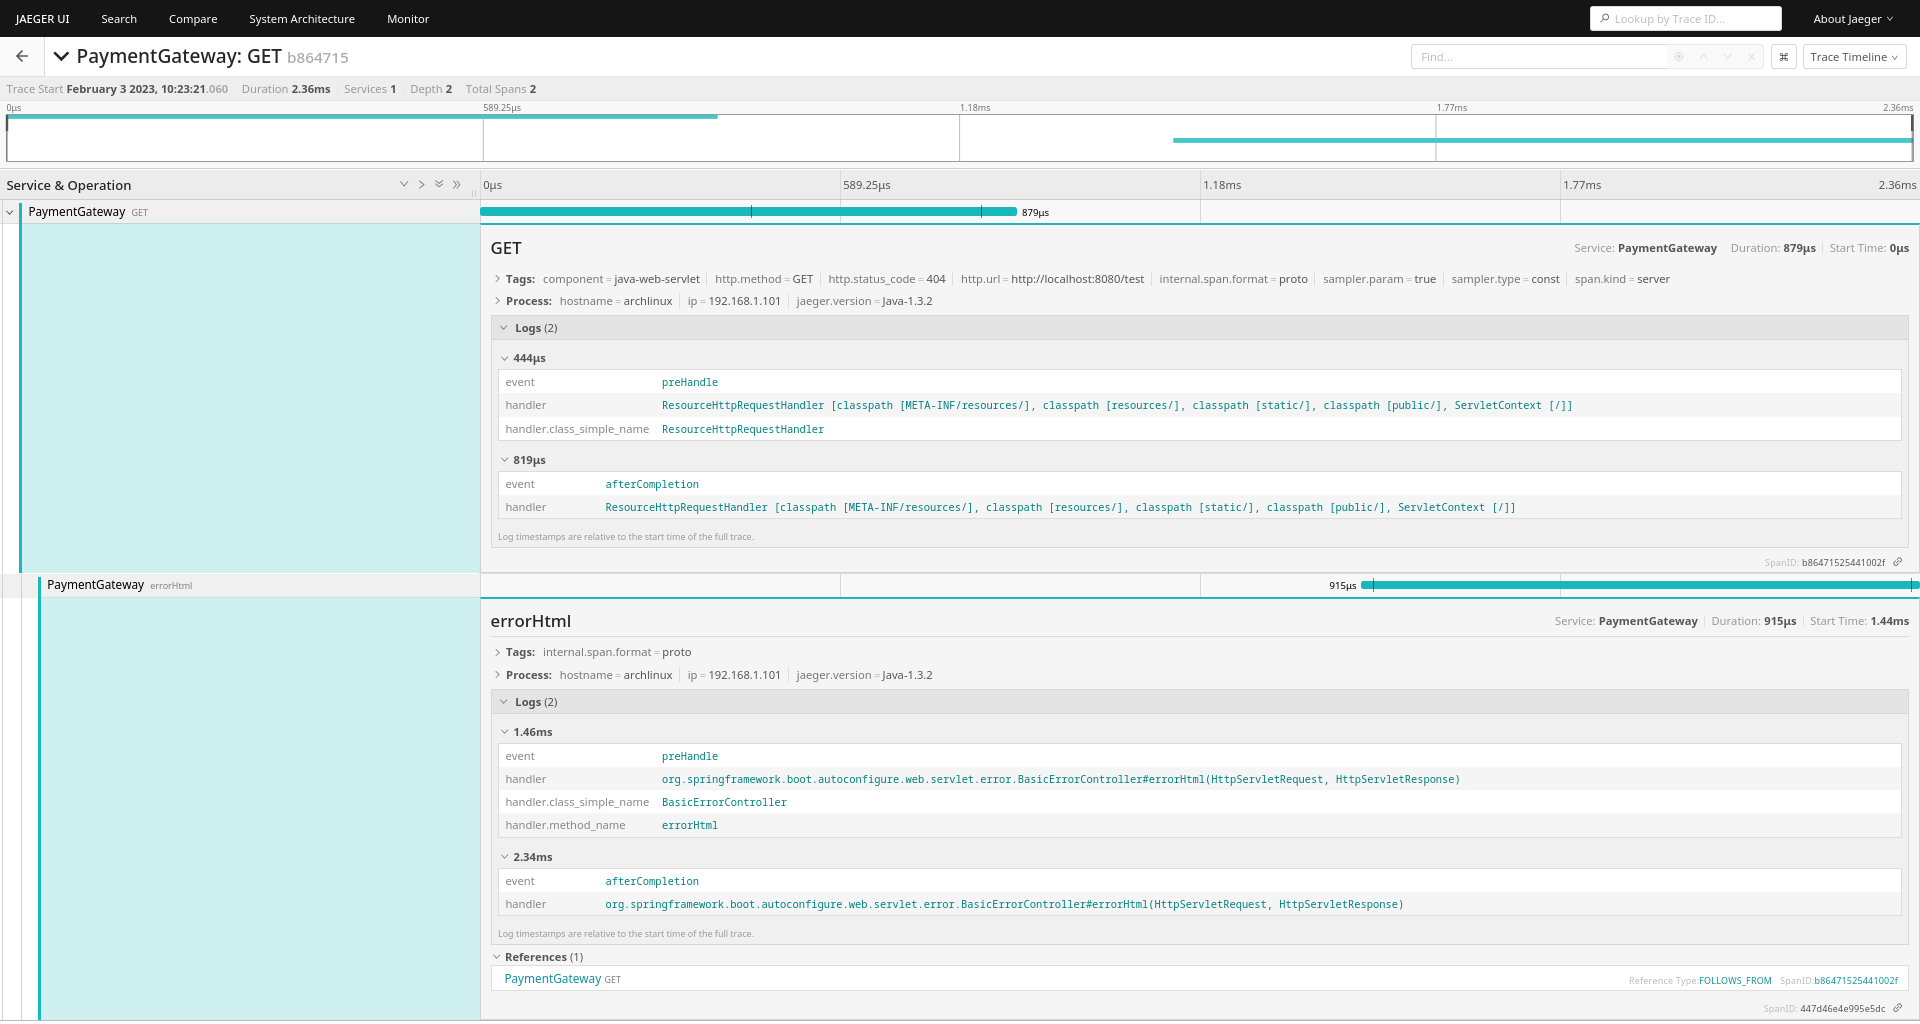Open the Compare nav item

coord(193,19)
